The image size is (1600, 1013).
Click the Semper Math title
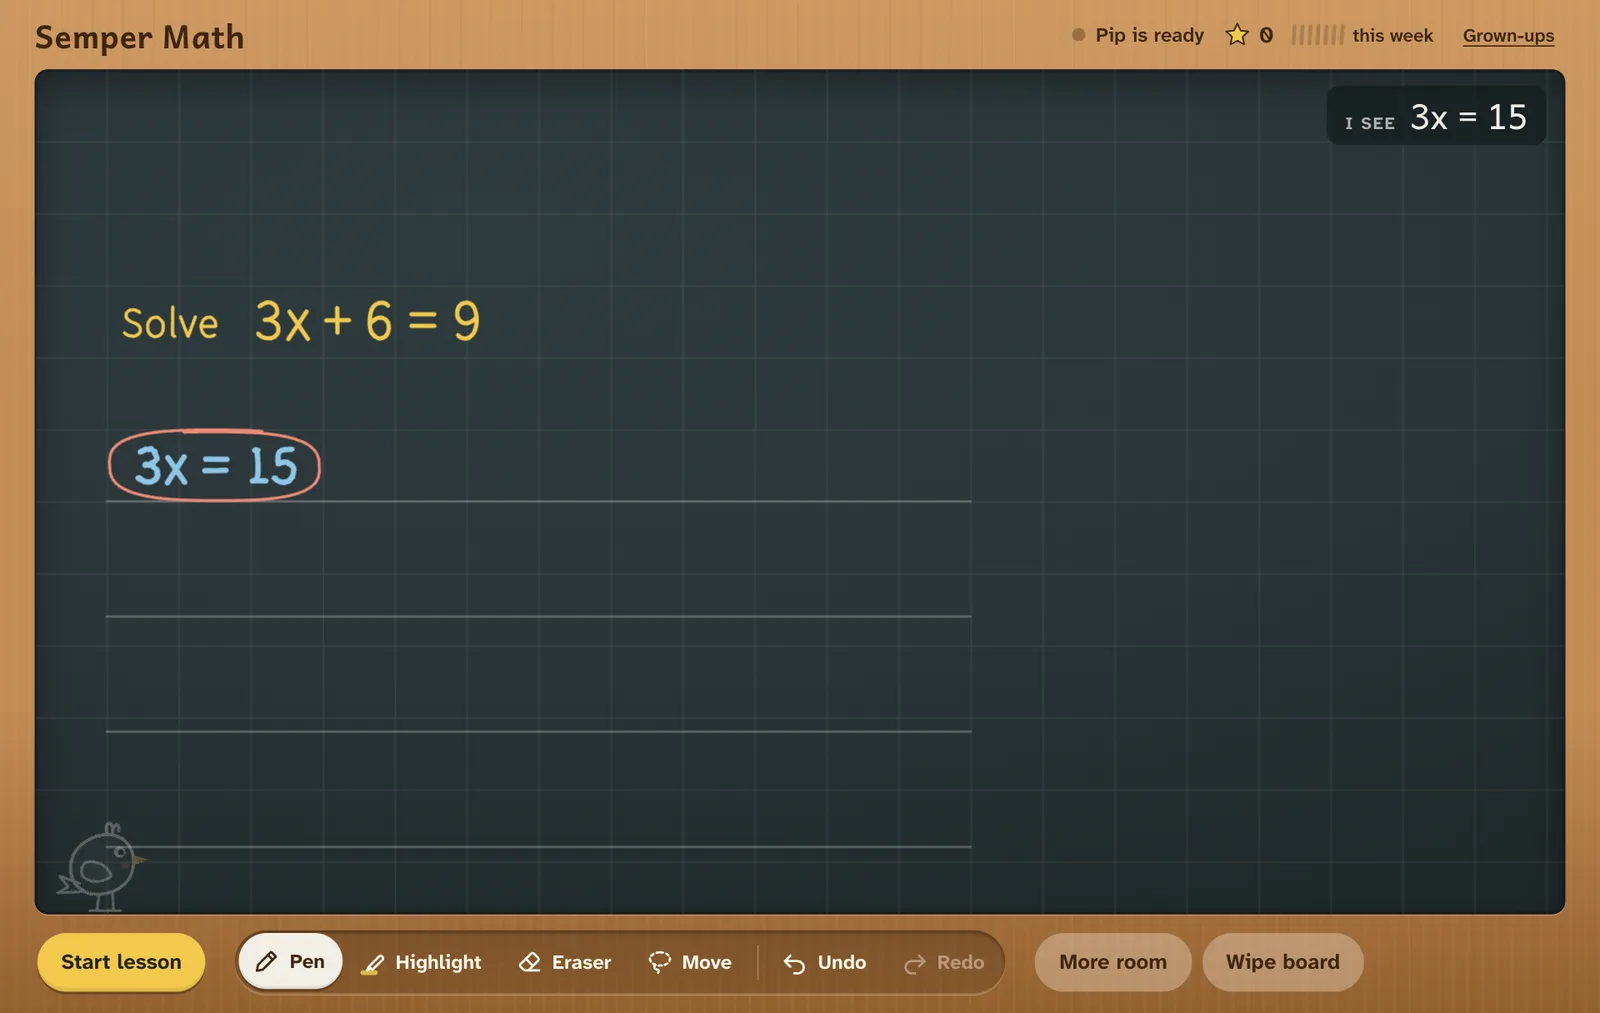pyautogui.click(x=139, y=37)
